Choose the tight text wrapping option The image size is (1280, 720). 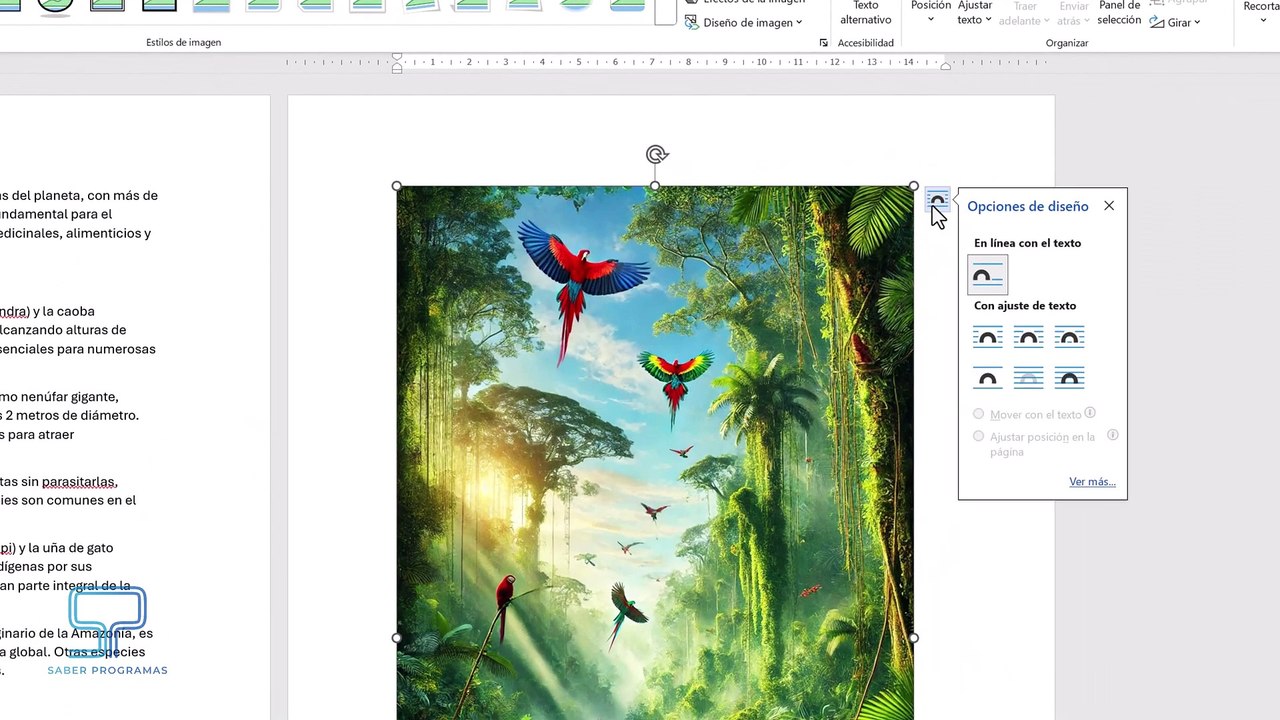(1028, 337)
